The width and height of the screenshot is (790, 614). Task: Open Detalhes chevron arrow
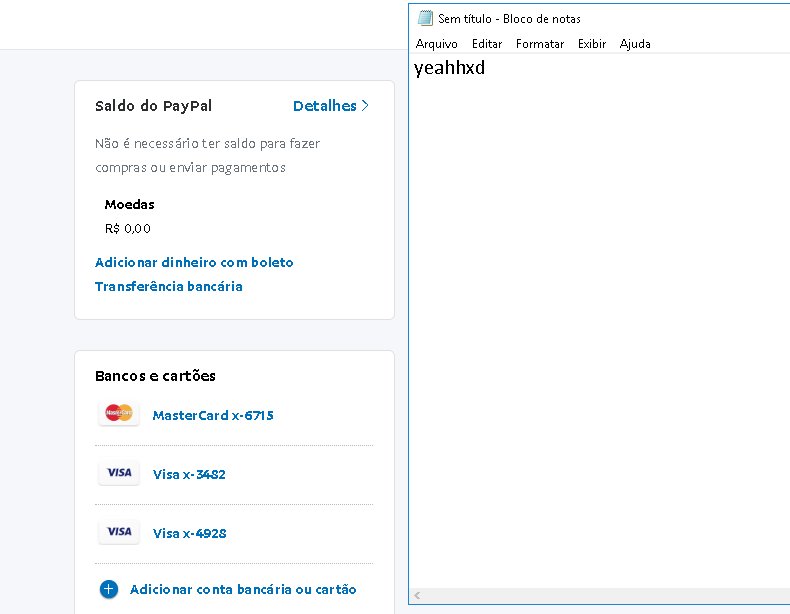[365, 105]
